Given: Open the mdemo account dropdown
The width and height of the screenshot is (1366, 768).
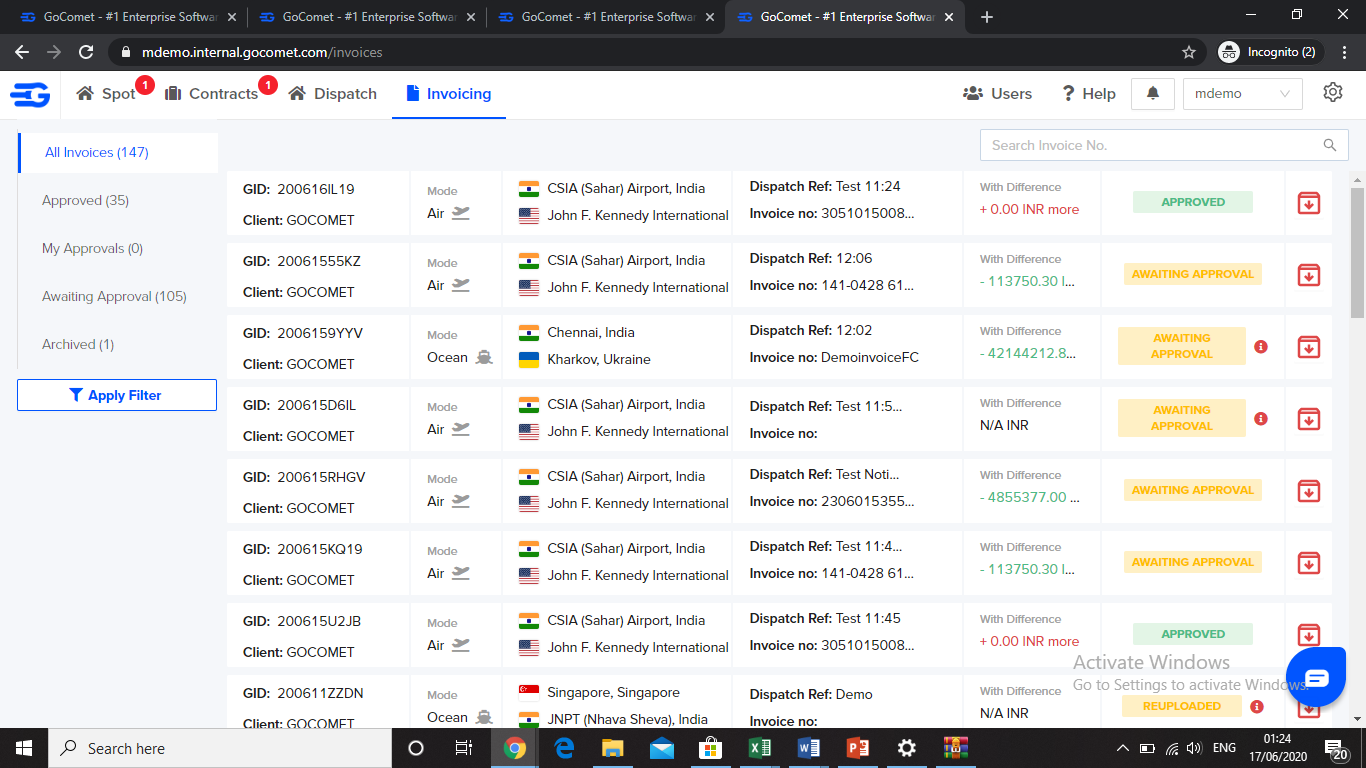Looking at the screenshot, I should click(x=1243, y=94).
